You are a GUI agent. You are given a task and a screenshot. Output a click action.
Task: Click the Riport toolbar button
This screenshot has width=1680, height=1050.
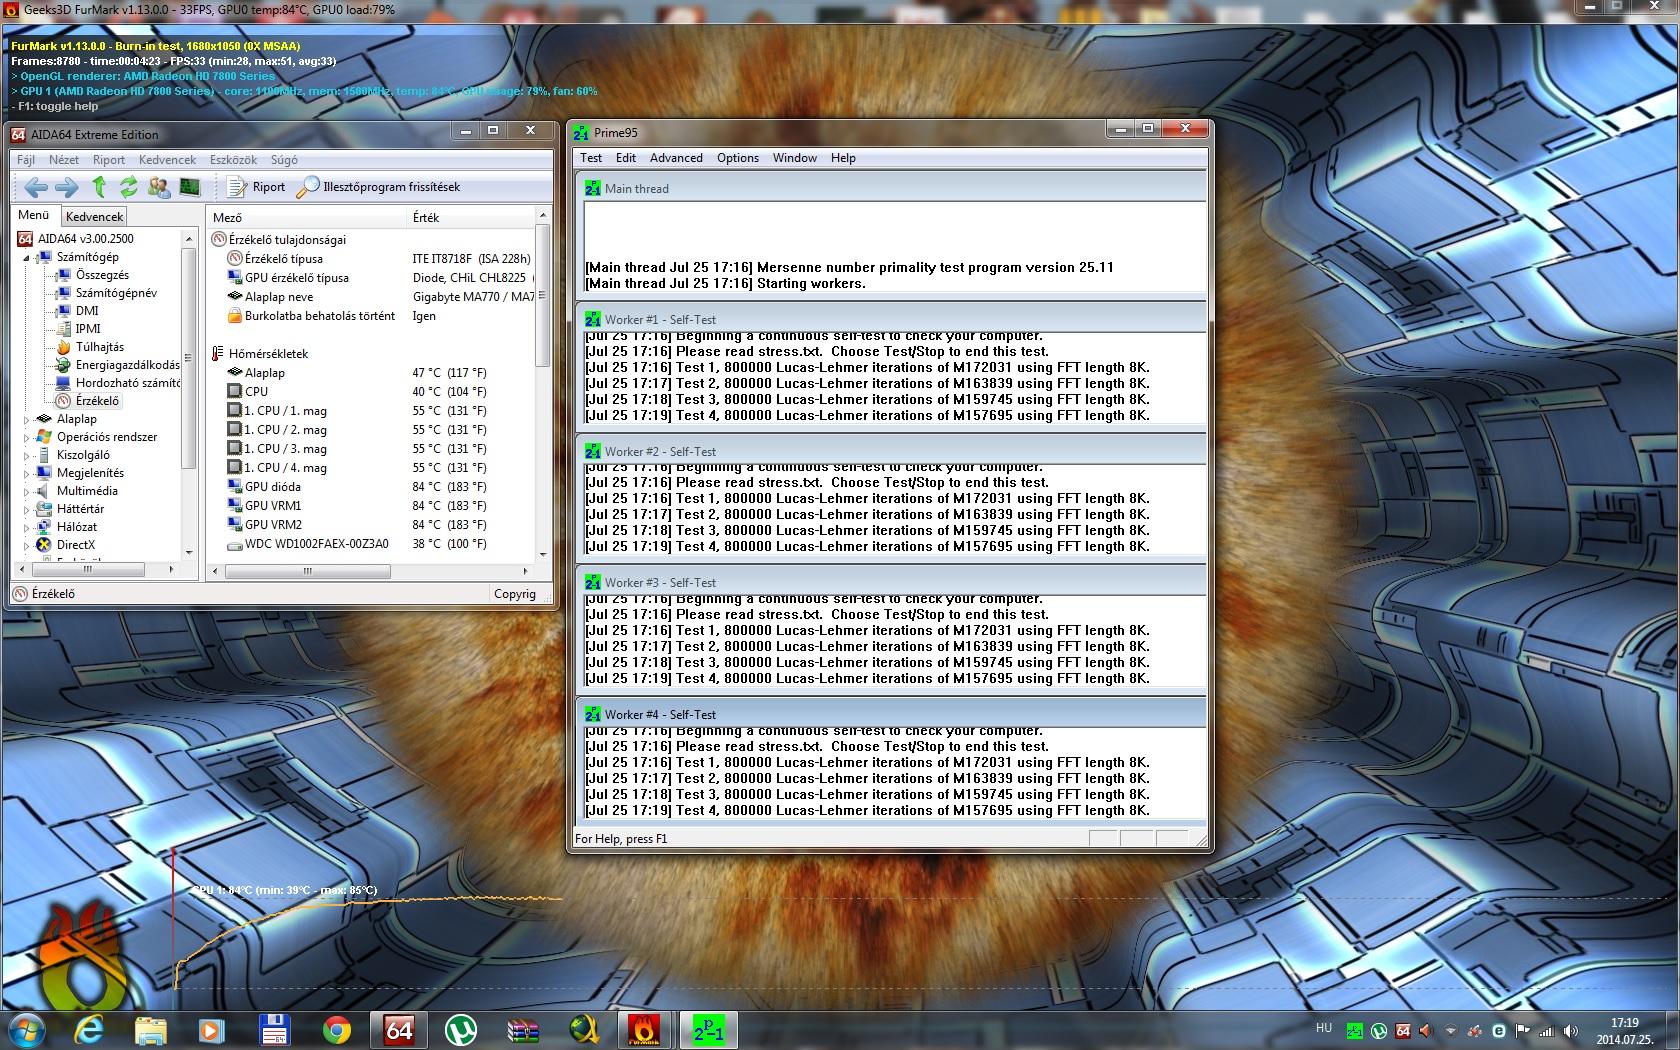click(257, 187)
